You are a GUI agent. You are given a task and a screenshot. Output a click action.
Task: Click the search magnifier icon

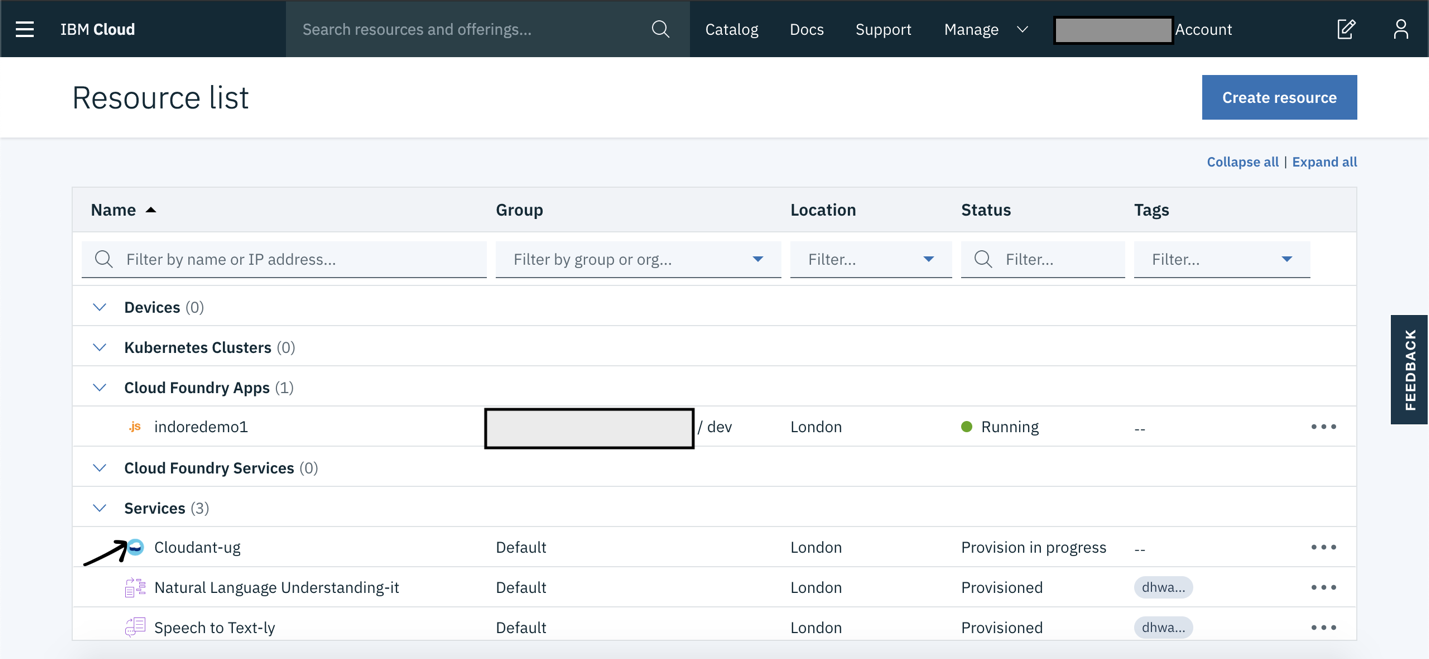pos(660,29)
